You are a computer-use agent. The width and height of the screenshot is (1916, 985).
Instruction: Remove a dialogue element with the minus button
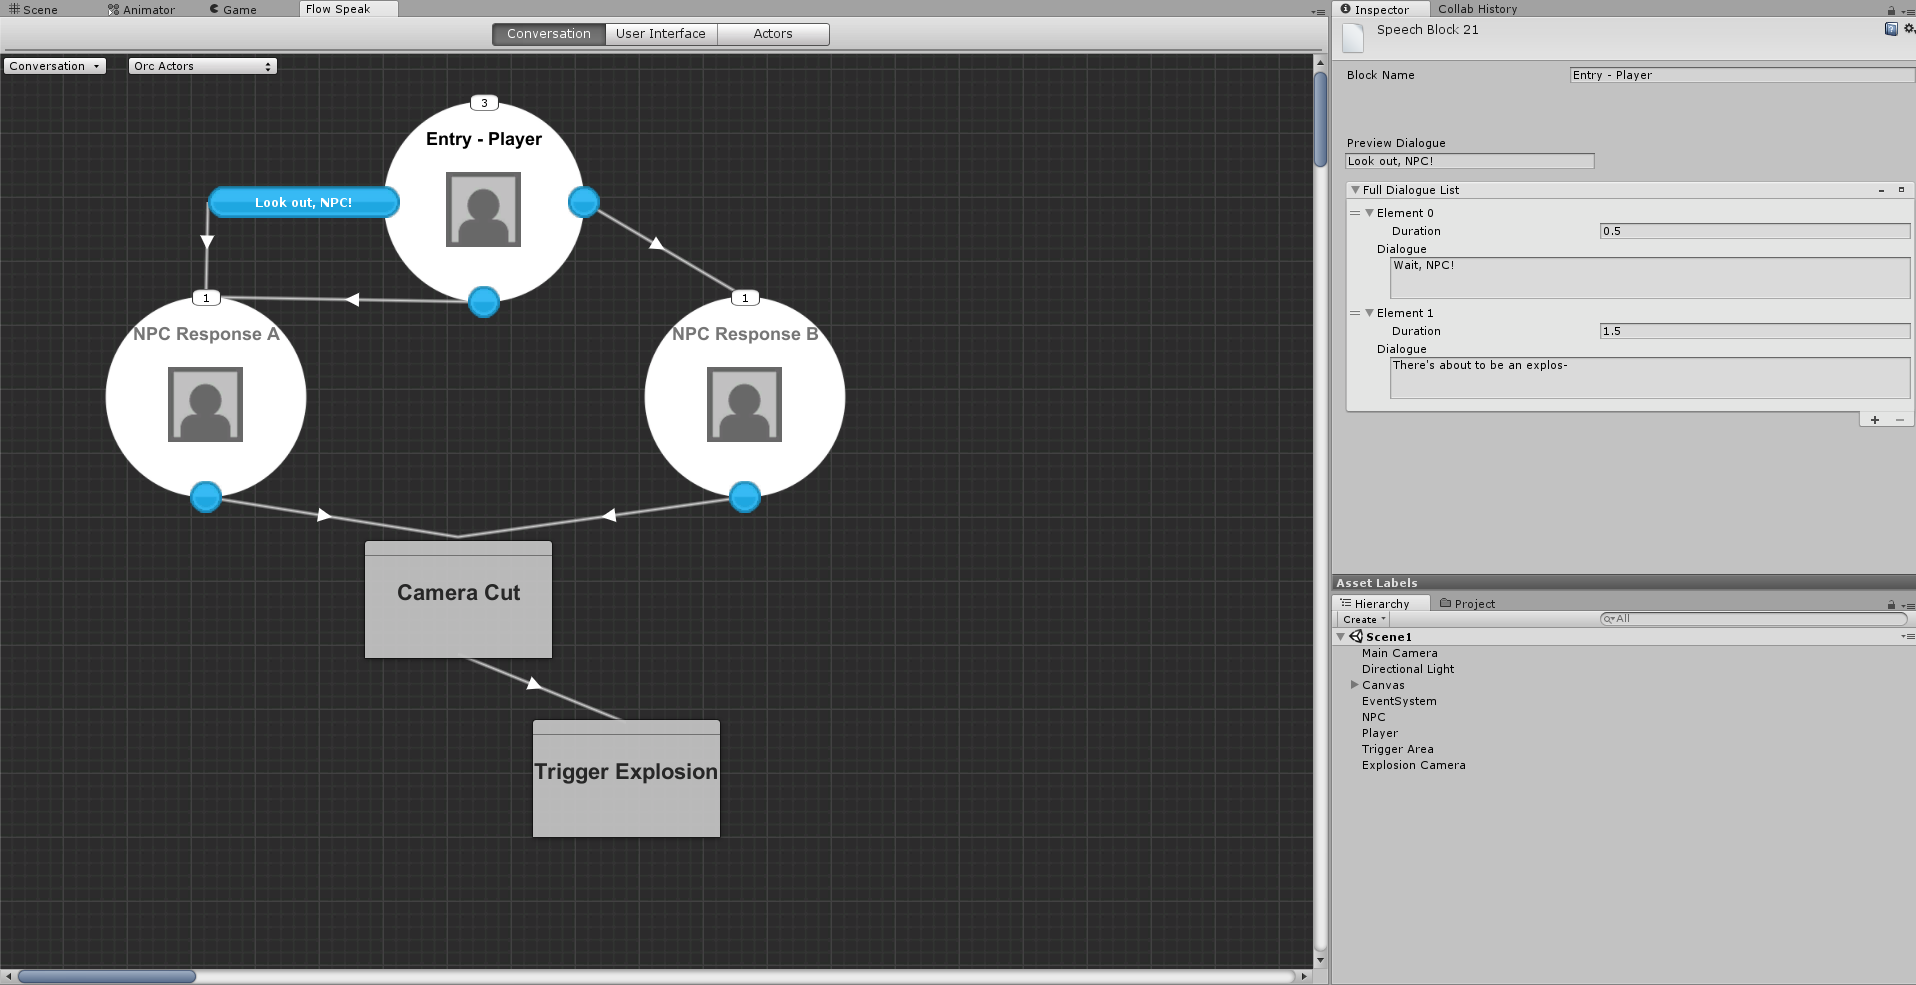point(1899,420)
